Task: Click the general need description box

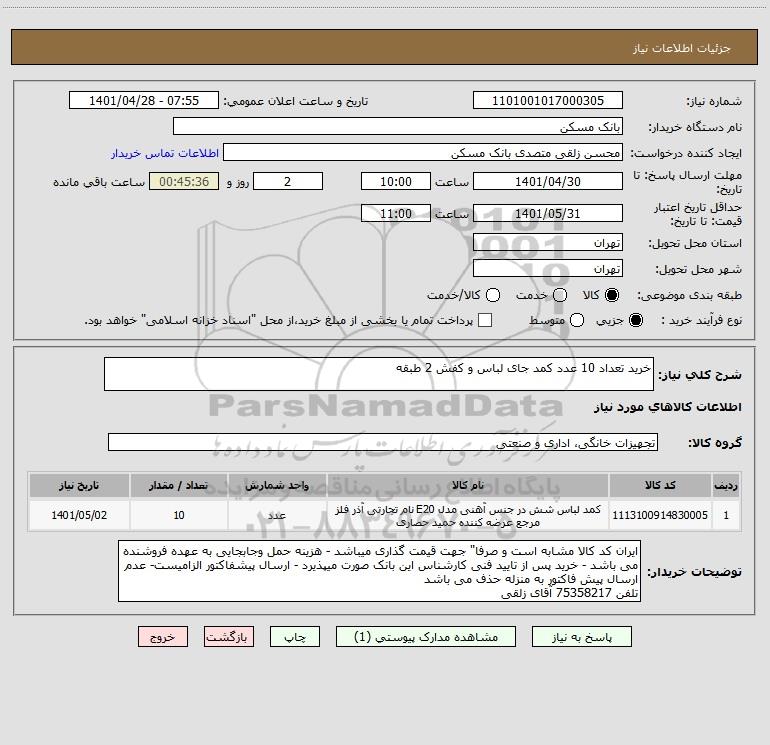Action: coord(379,374)
